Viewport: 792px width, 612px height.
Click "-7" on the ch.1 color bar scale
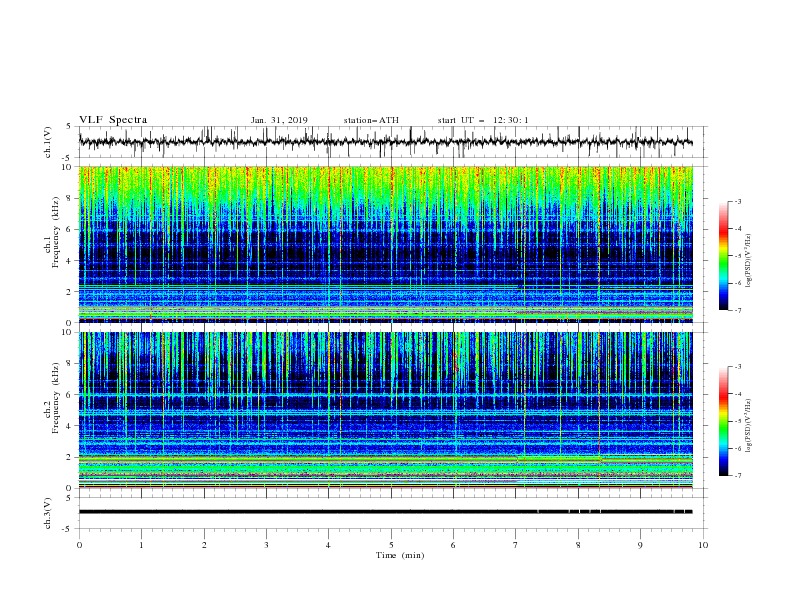point(738,310)
